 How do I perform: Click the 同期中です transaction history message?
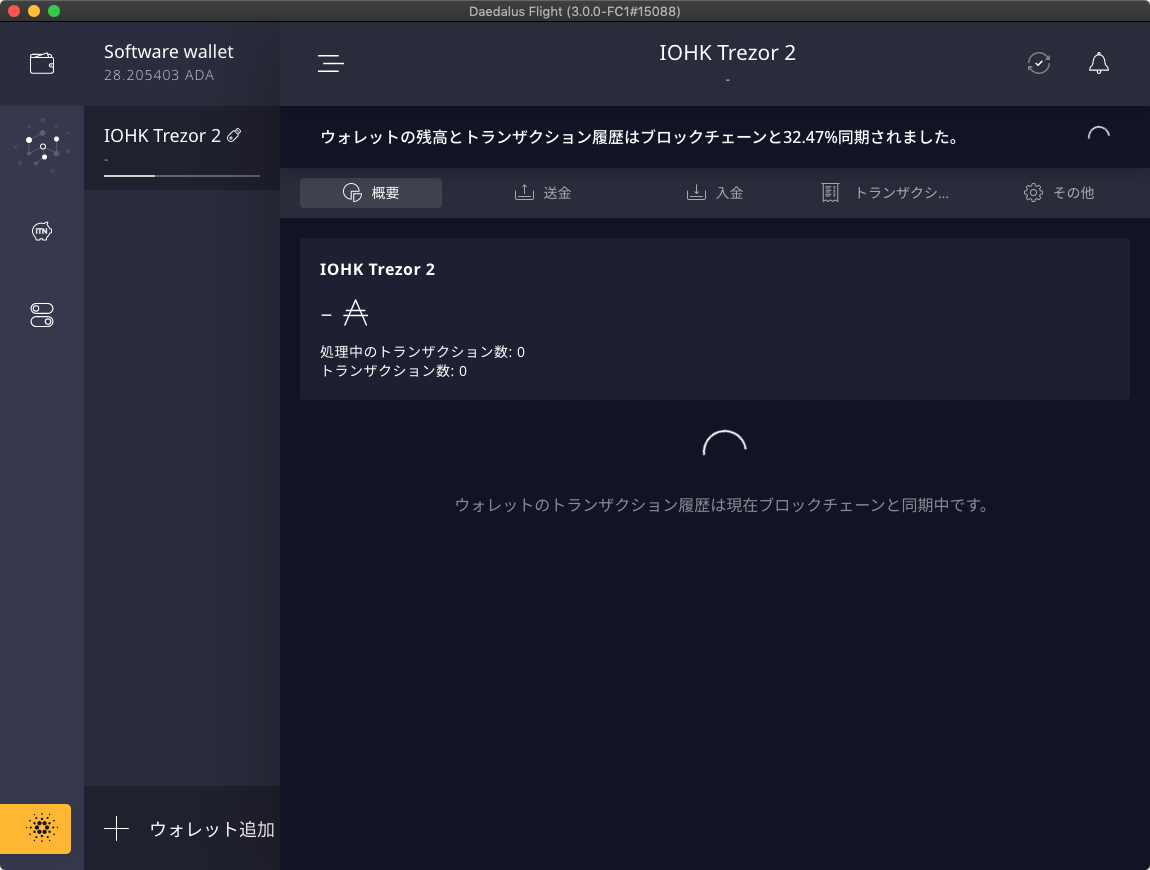coord(722,505)
